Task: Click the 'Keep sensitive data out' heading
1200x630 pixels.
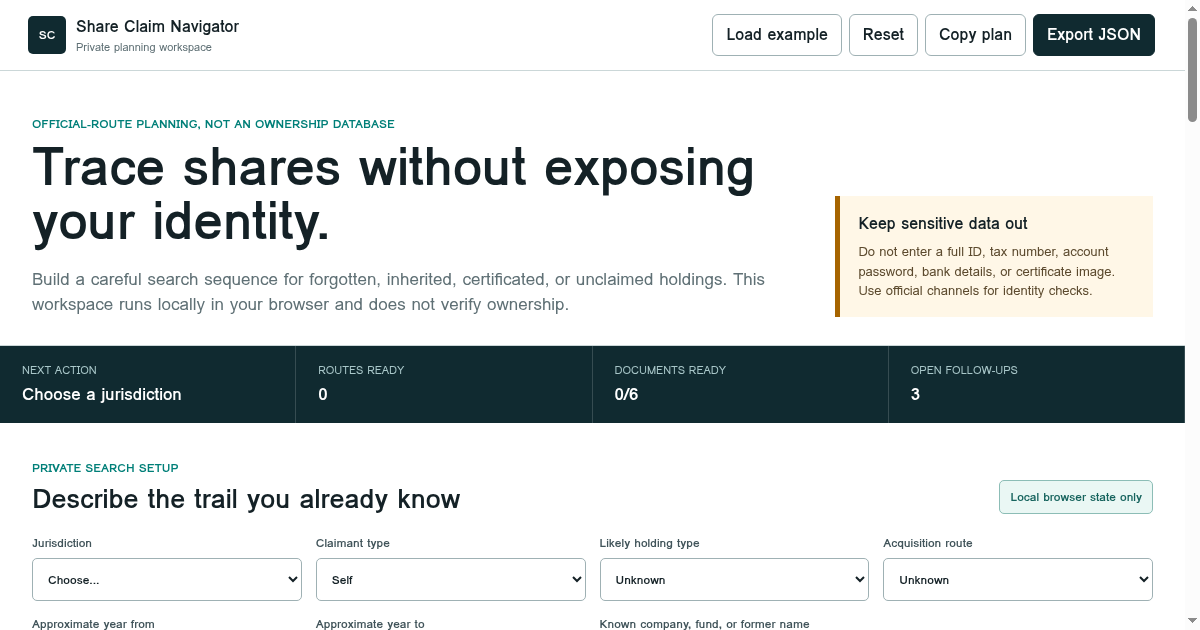Action: [943, 224]
